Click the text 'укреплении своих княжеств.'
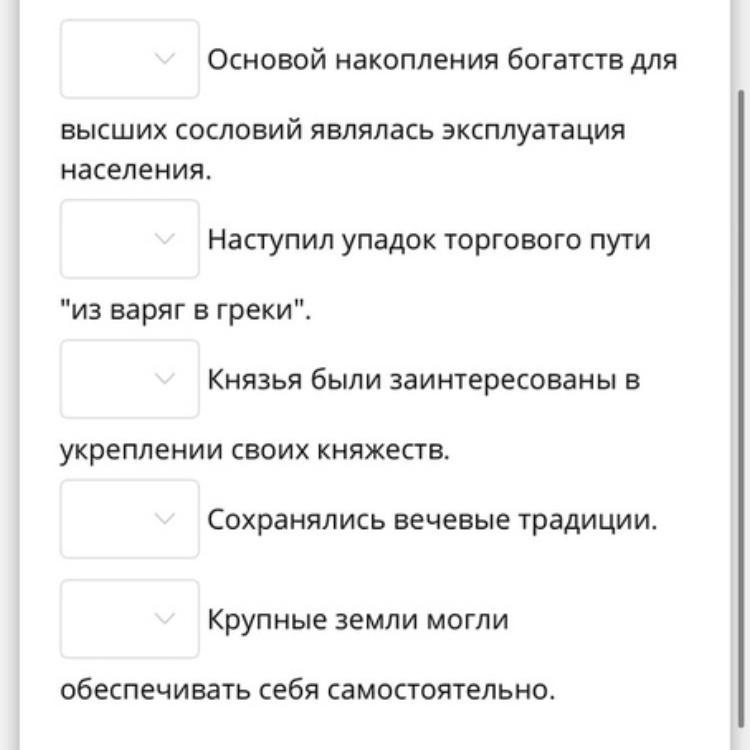The image size is (750, 750). coord(255,451)
